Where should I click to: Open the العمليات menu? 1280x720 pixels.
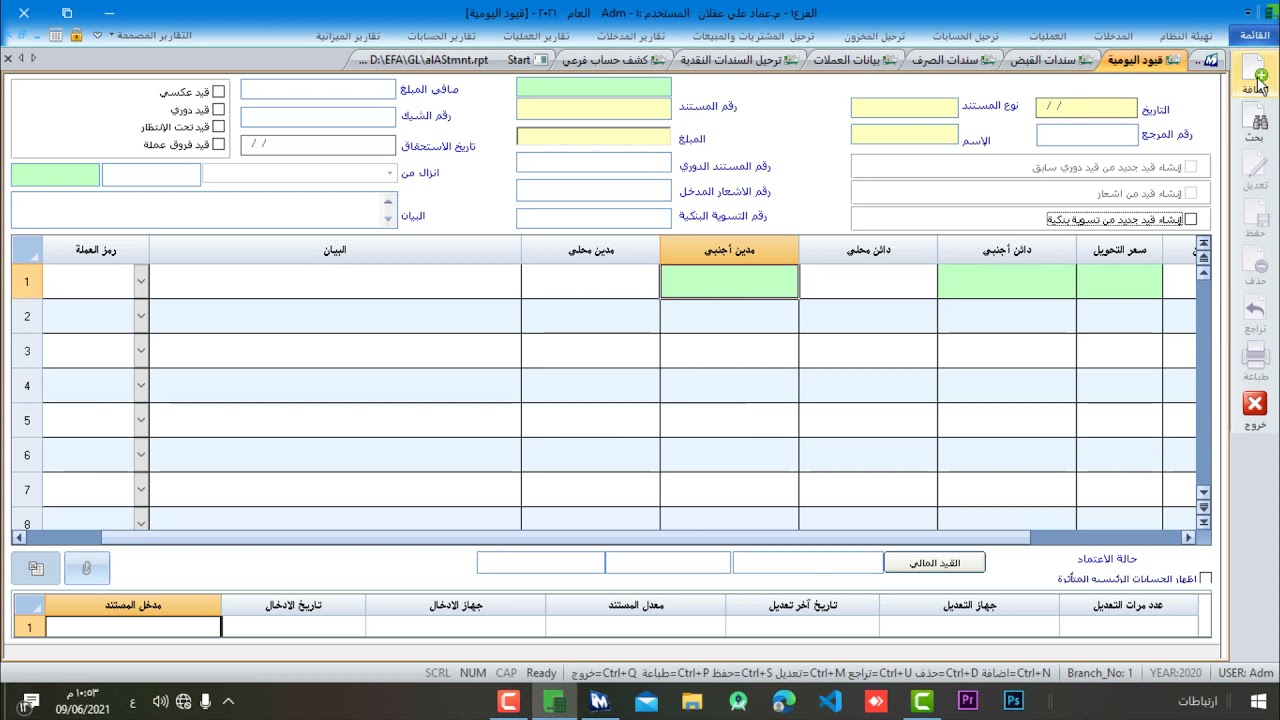pyautogui.click(x=1047, y=36)
